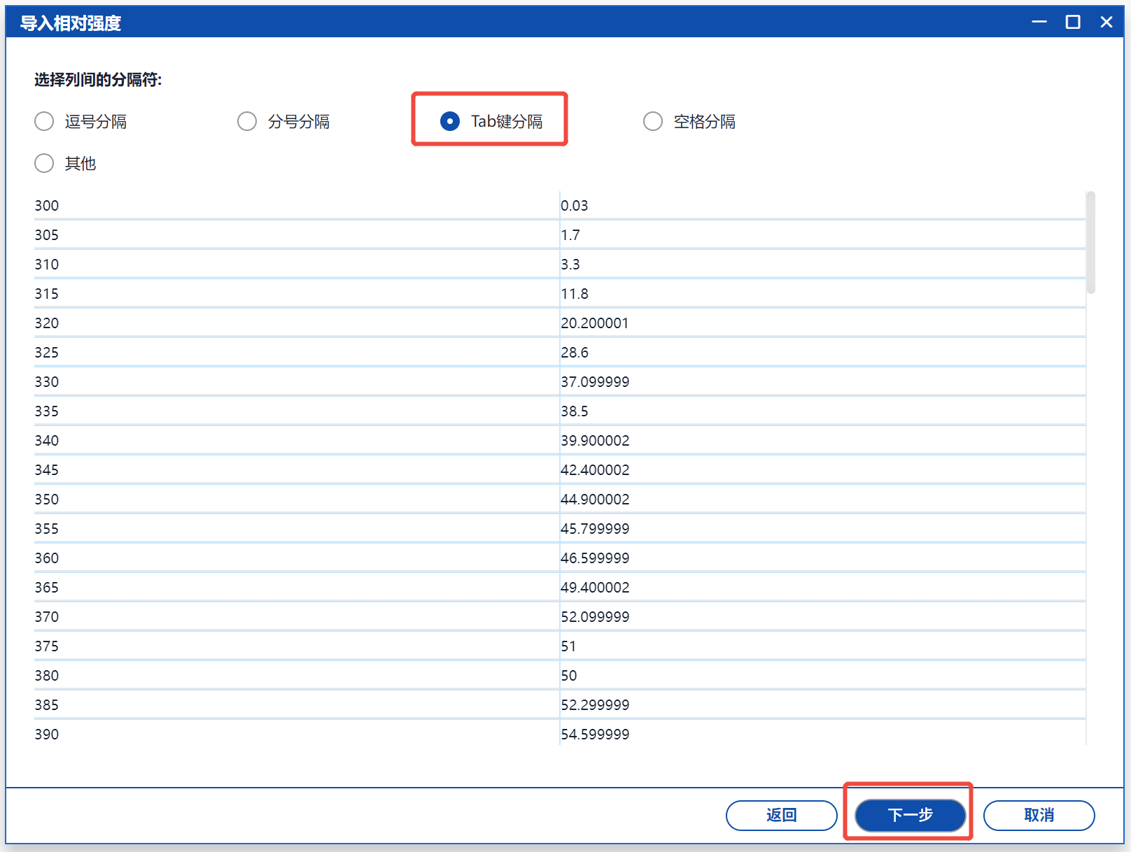Click the vertical scrollbar thumb in preview
The width and height of the screenshot is (1131, 852).
pyautogui.click(x=1090, y=242)
